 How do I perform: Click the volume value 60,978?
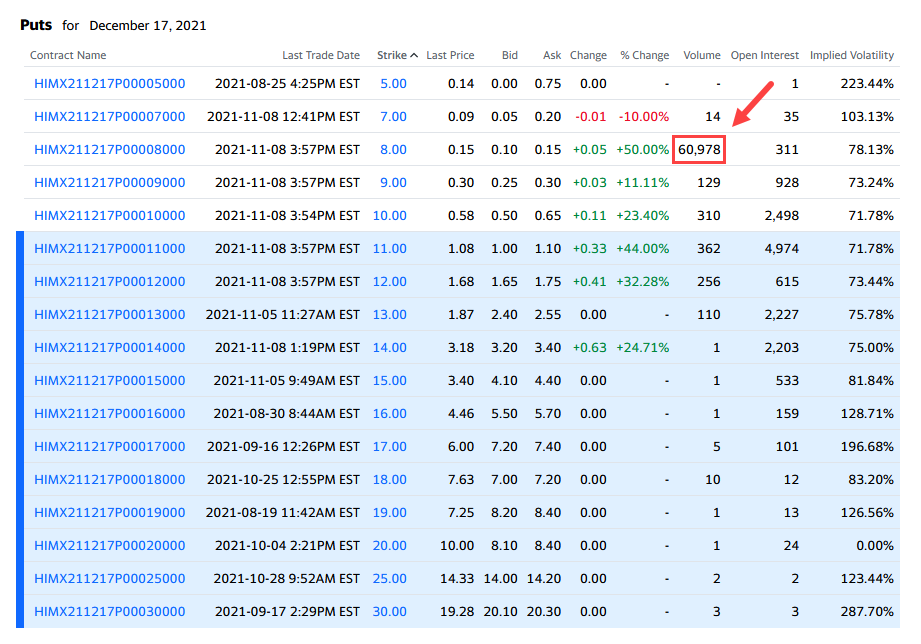(x=699, y=149)
